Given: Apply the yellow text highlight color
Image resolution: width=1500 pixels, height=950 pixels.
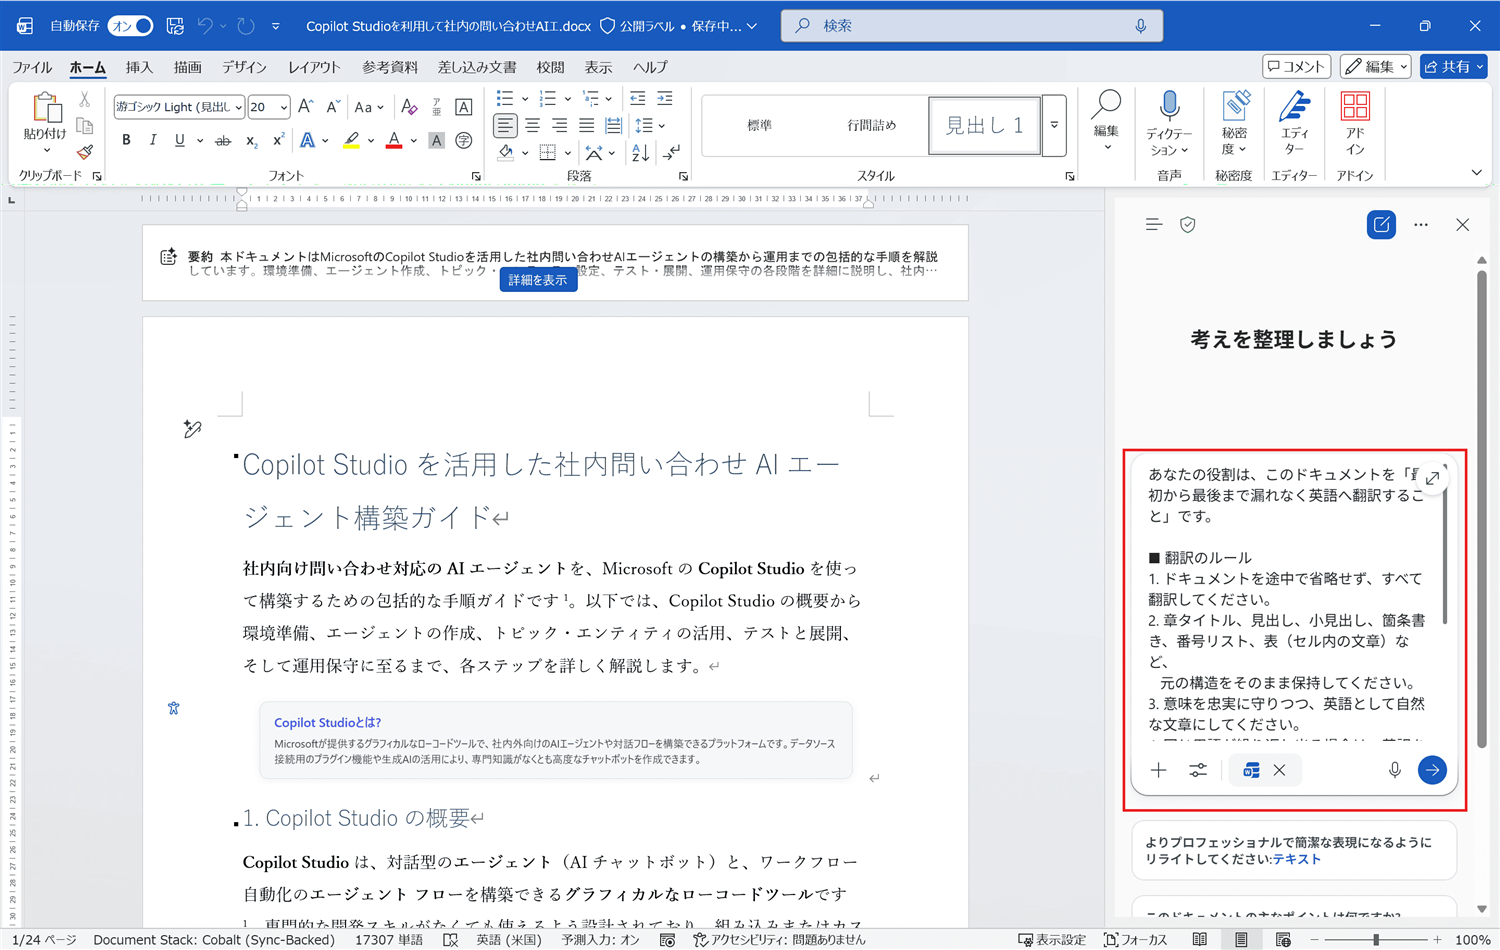Looking at the screenshot, I should tap(351, 141).
